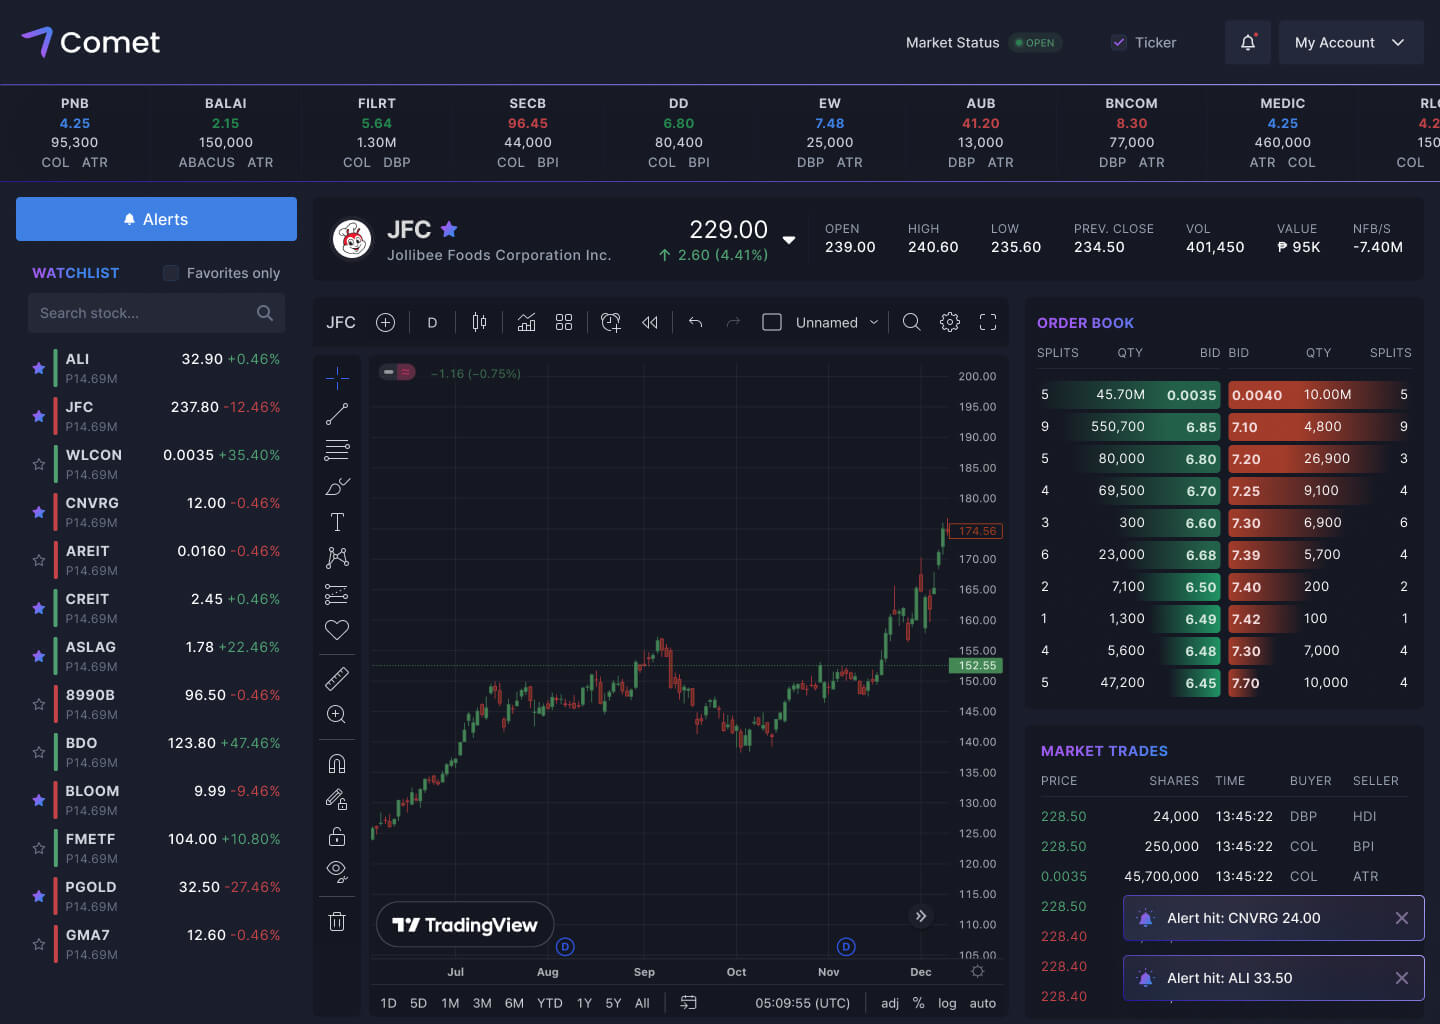Select the YTD time range
Image resolution: width=1440 pixels, height=1024 pixels.
pos(550,1003)
